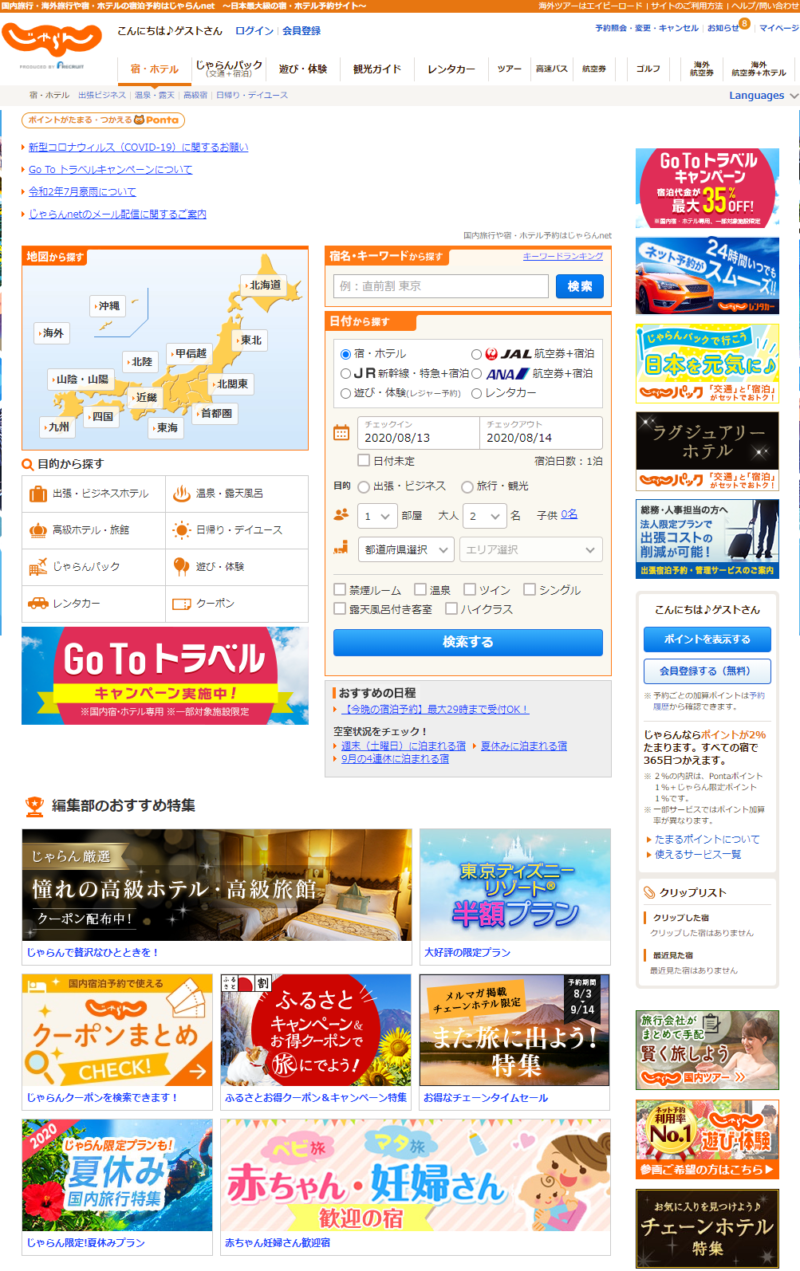The height and width of the screenshot is (1271, 800).
Task: Click the hot spring icon for 温泉・露天風呂
Action: tap(182, 493)
